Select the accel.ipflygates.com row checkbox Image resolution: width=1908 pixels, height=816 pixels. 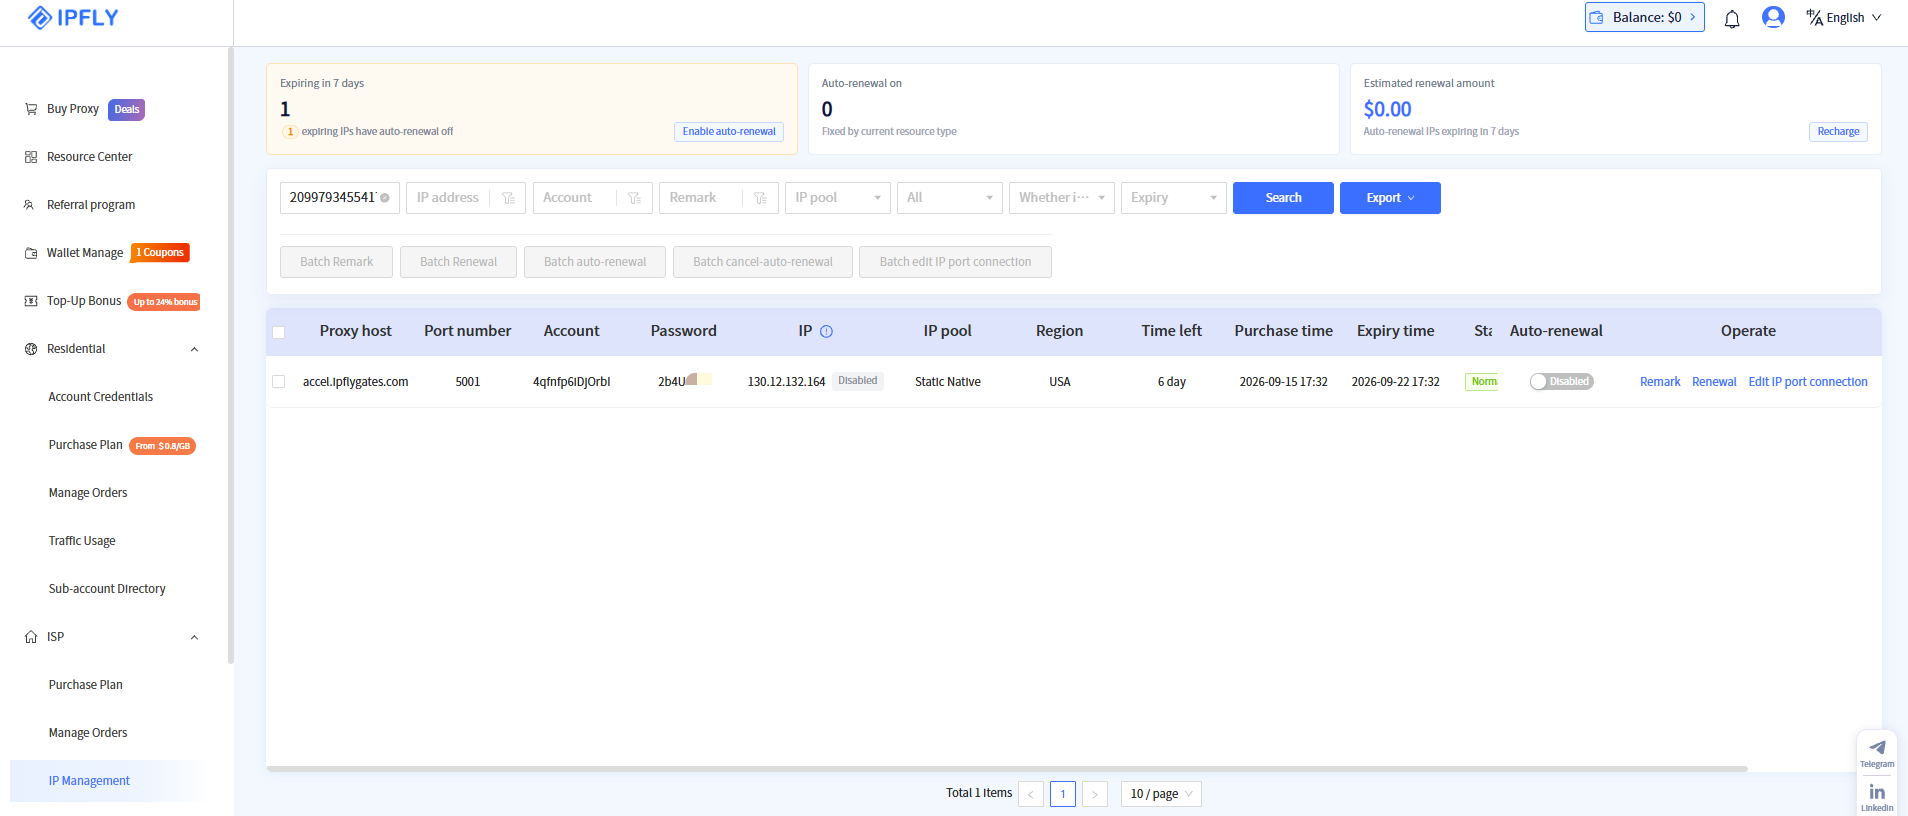pyautogui.click(x=279, y=382)
